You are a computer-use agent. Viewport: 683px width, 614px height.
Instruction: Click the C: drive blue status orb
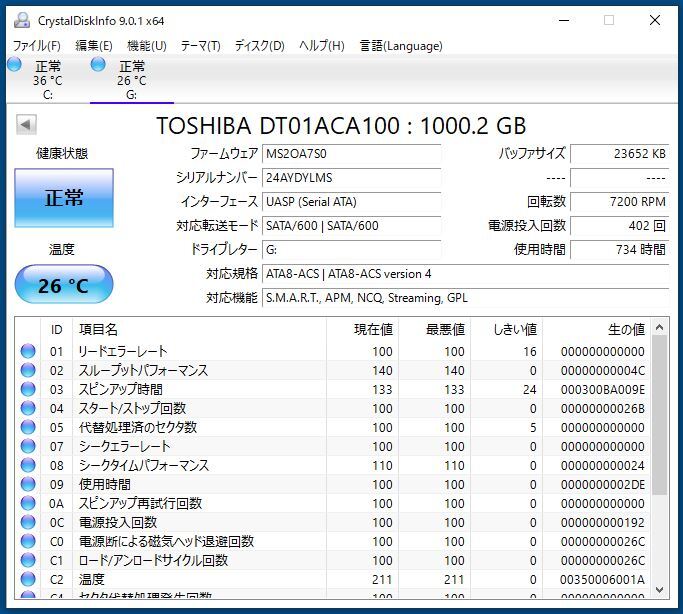point(14,64)
